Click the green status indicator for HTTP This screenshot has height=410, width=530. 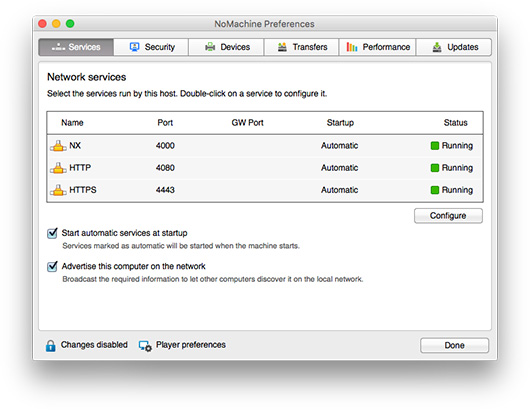pos(435,168)
